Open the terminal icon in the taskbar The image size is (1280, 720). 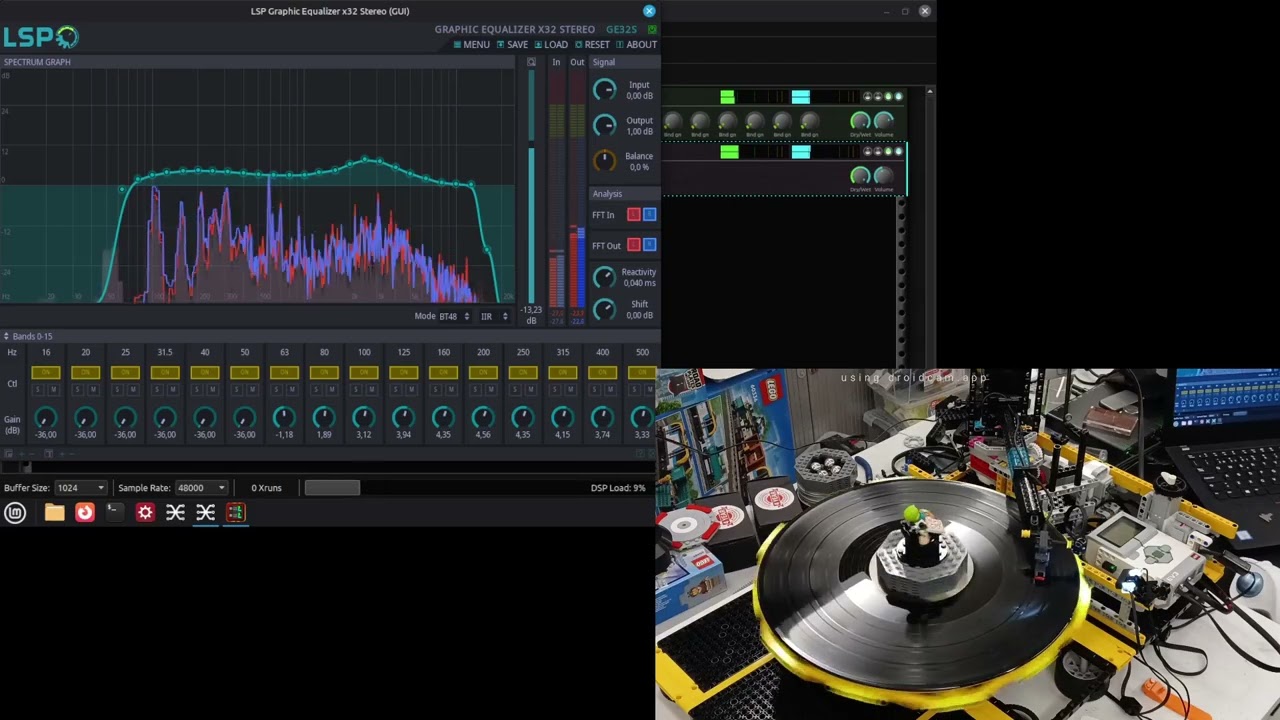click(x=114, y=512)
